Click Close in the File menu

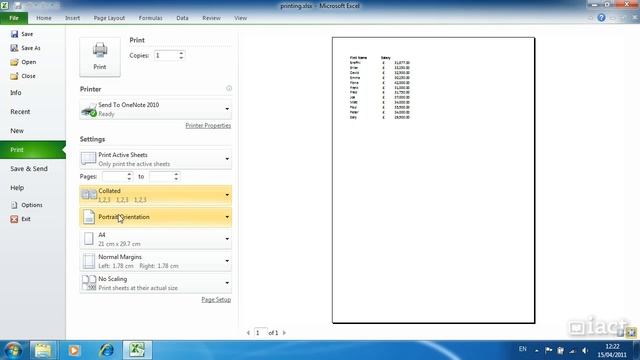[24, 76]
